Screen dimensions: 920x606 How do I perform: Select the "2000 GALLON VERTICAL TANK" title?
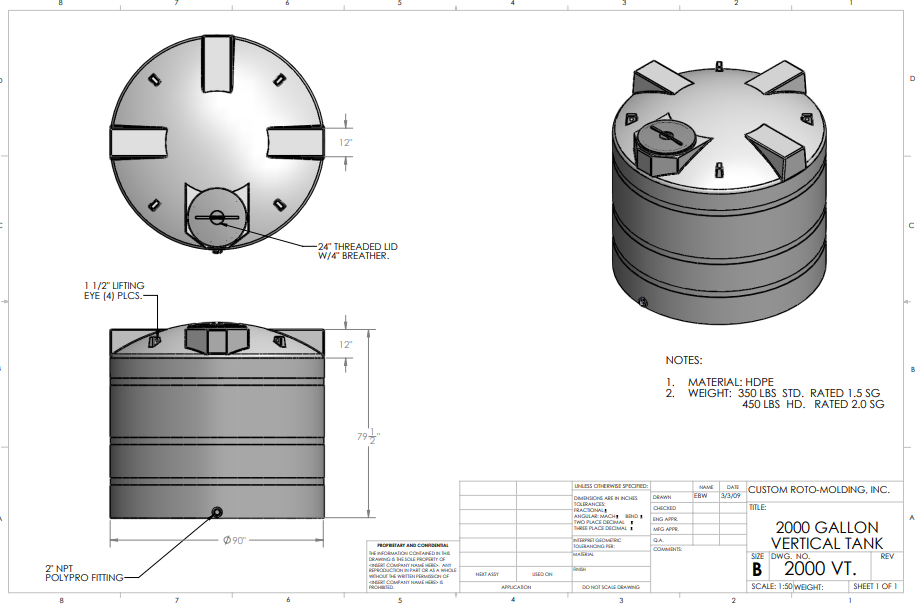(x=826, y=534)
